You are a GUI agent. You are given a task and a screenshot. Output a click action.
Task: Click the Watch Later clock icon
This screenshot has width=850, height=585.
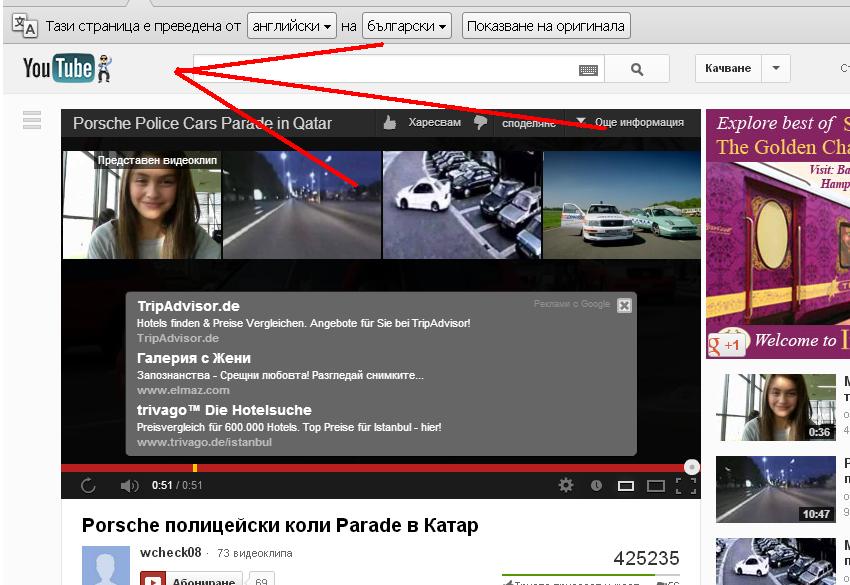[x=596, y=485]
